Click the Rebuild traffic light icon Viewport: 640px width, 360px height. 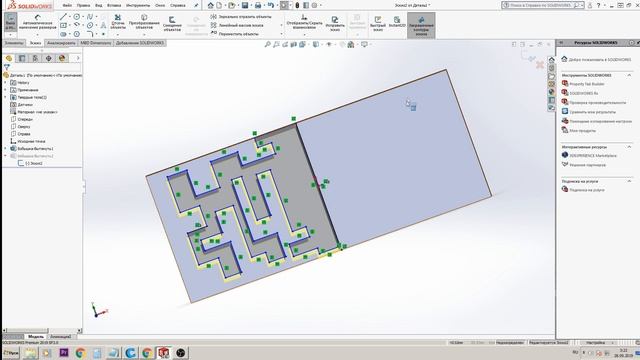[297, 5]
